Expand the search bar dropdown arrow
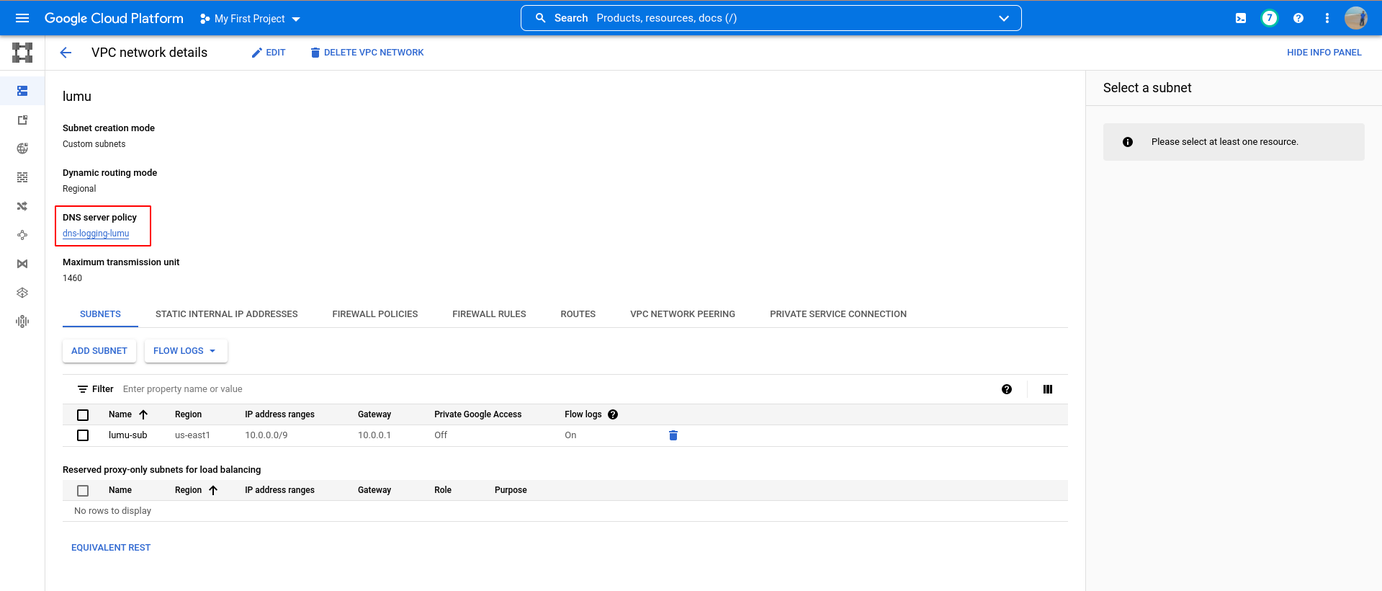Screen dimensions: 1382x591 coord(1003,18)
